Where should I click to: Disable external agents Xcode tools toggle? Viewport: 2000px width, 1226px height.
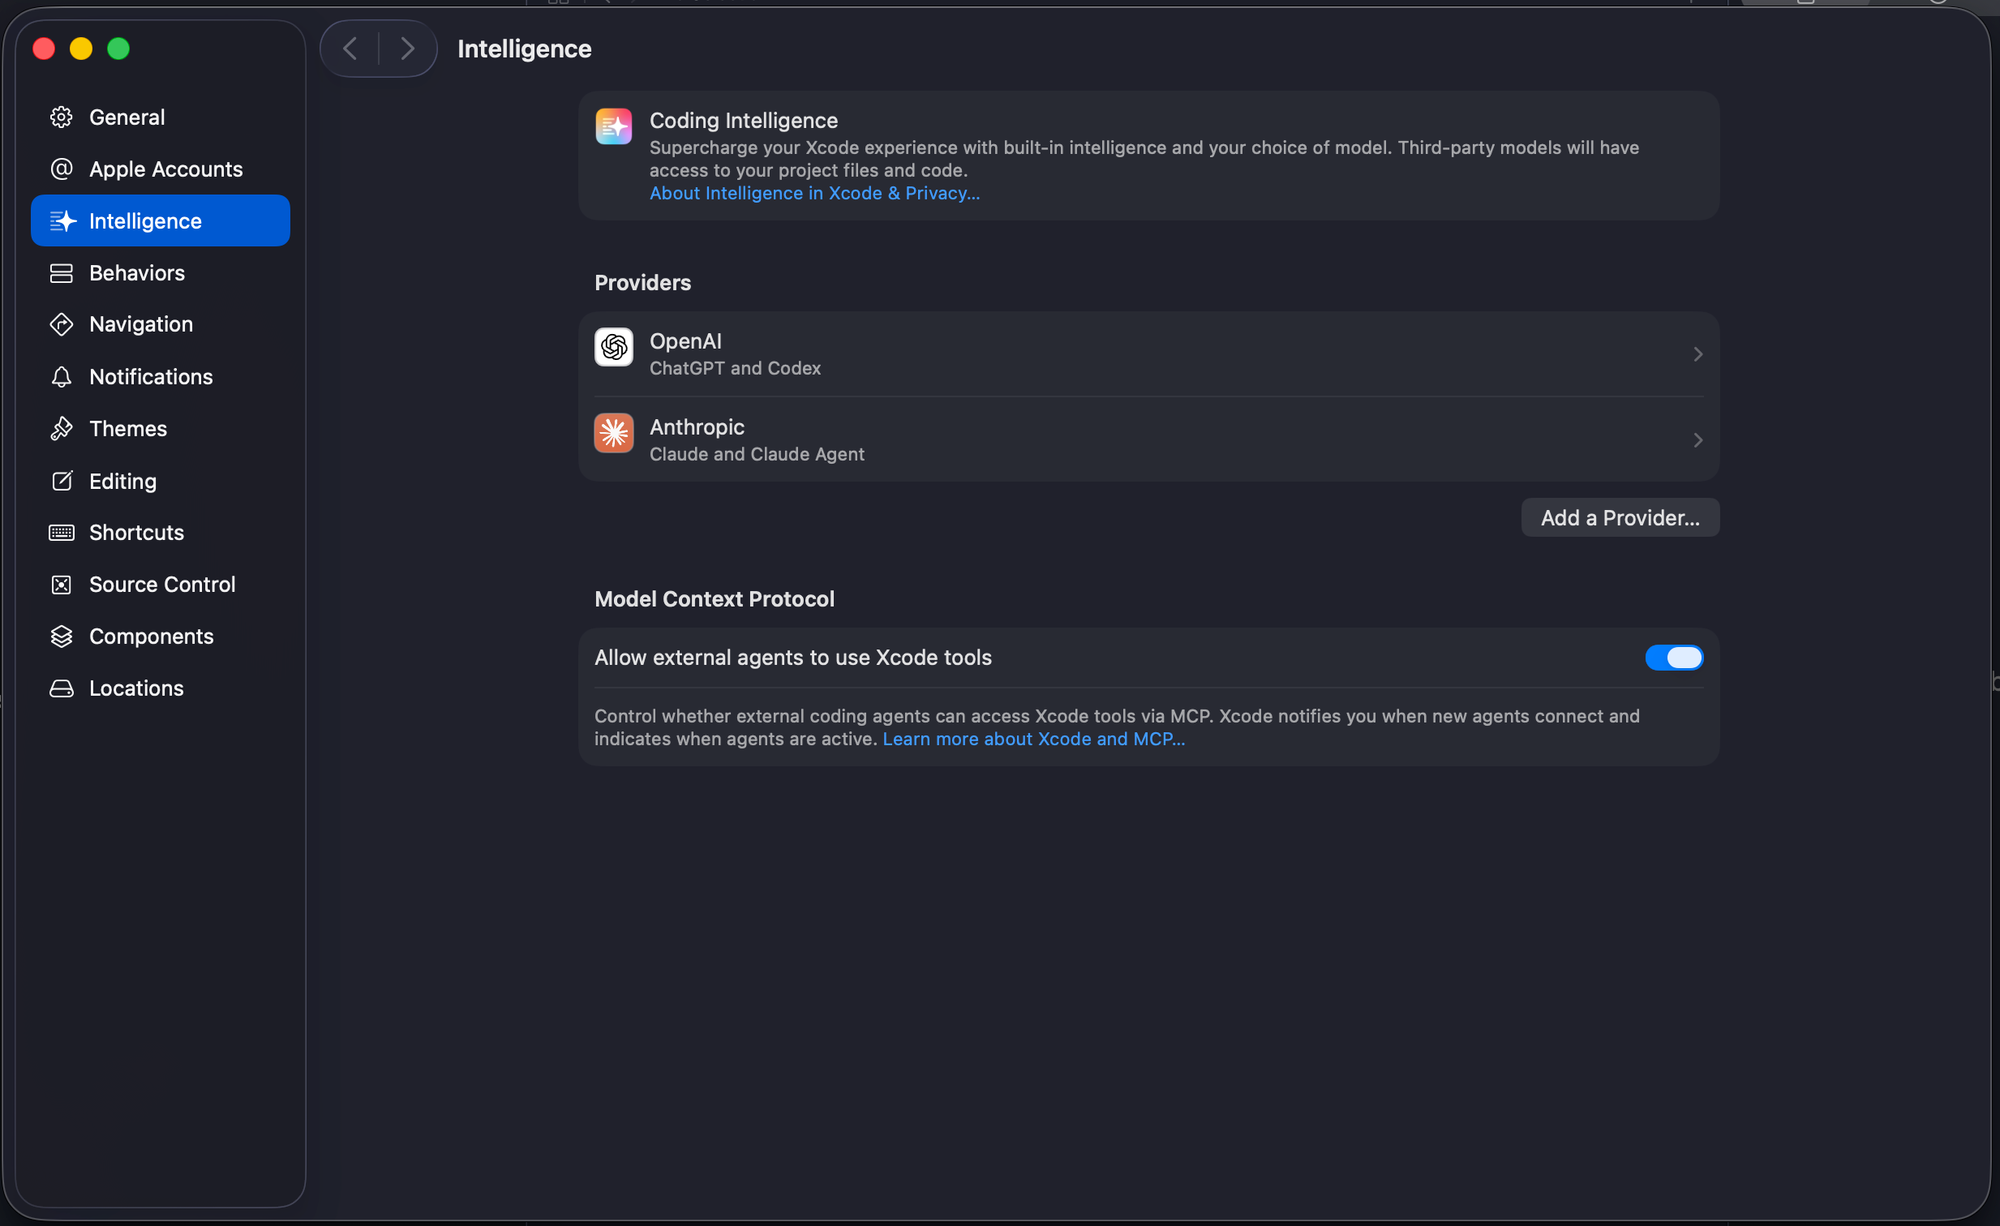tap(1673, 658)
